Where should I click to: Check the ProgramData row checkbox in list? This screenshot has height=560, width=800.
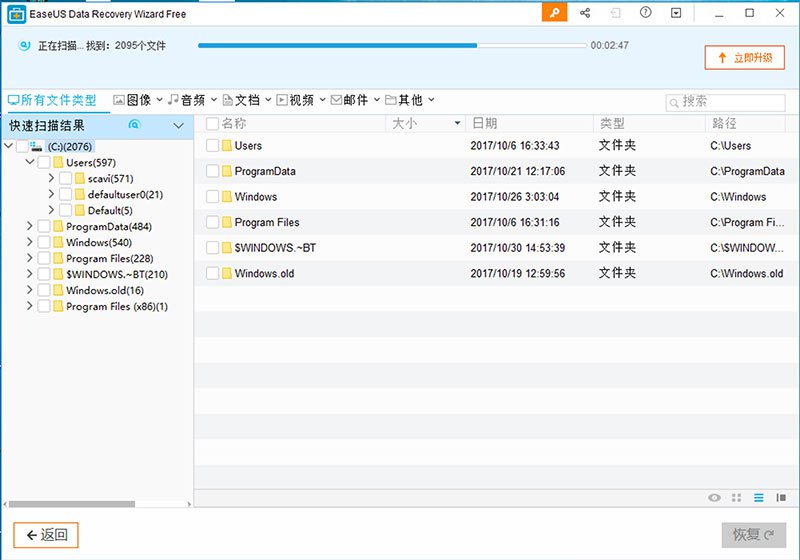click(x=212, y=171)
